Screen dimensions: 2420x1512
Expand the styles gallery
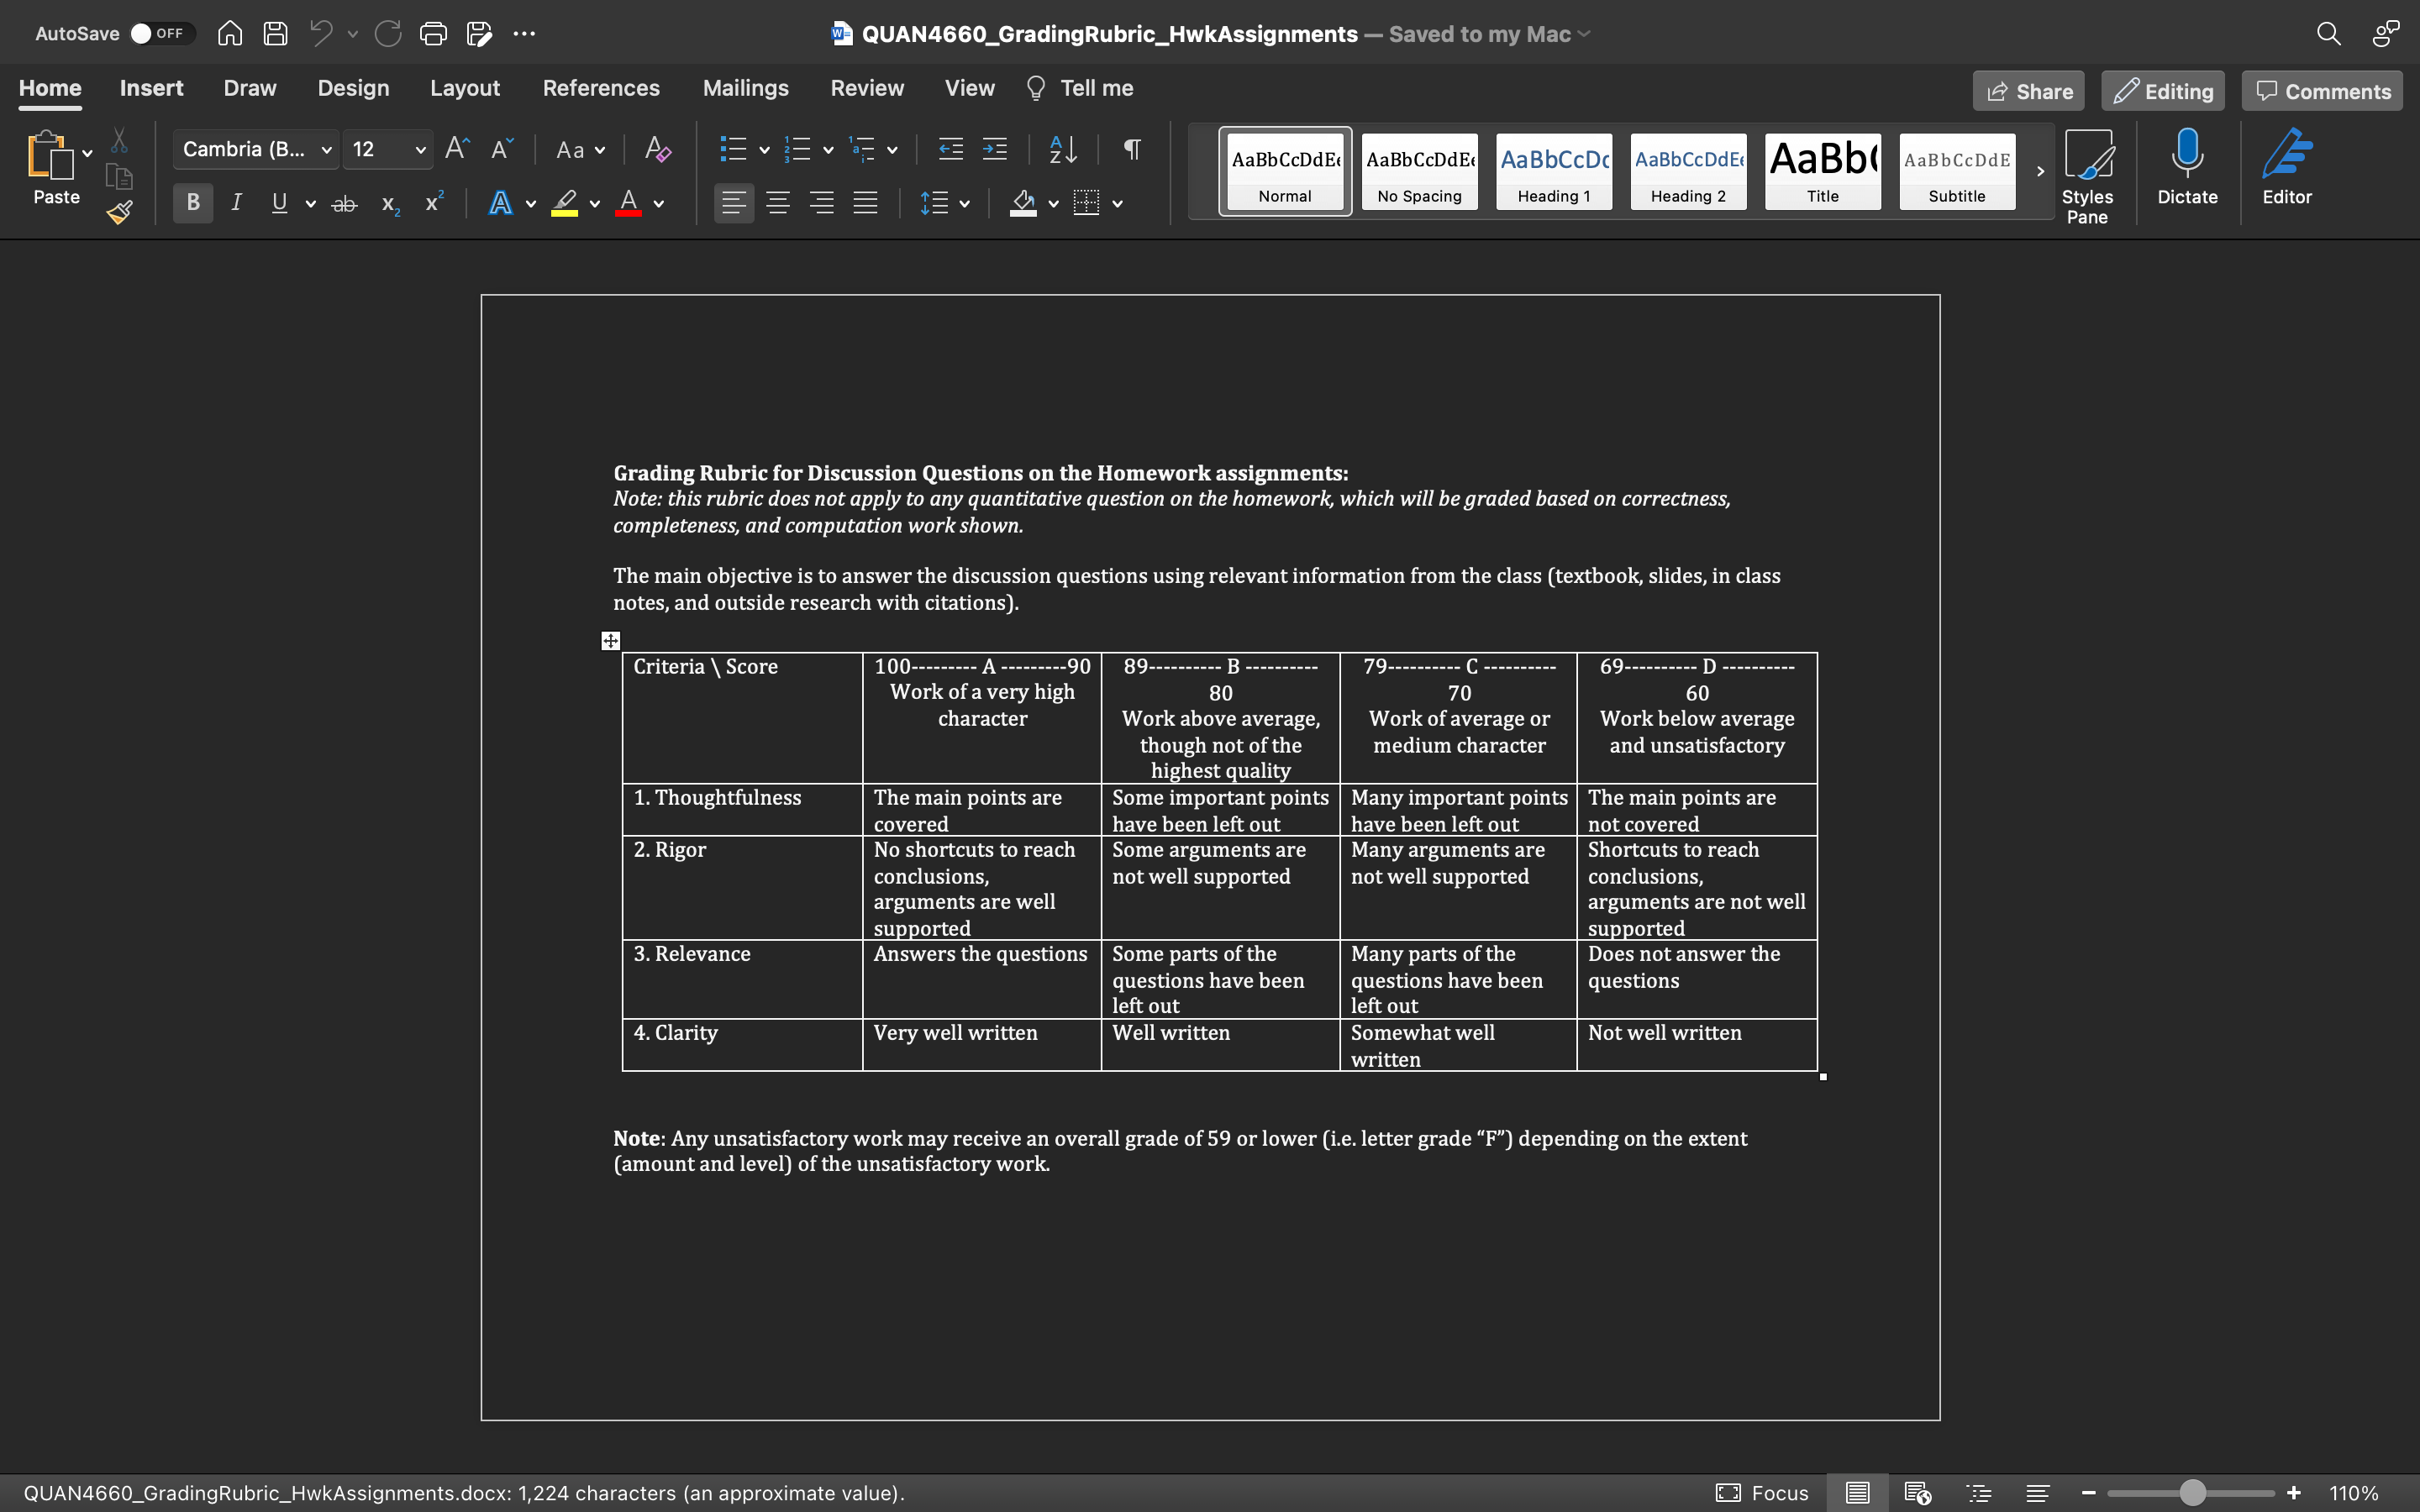pos(2040,171)
